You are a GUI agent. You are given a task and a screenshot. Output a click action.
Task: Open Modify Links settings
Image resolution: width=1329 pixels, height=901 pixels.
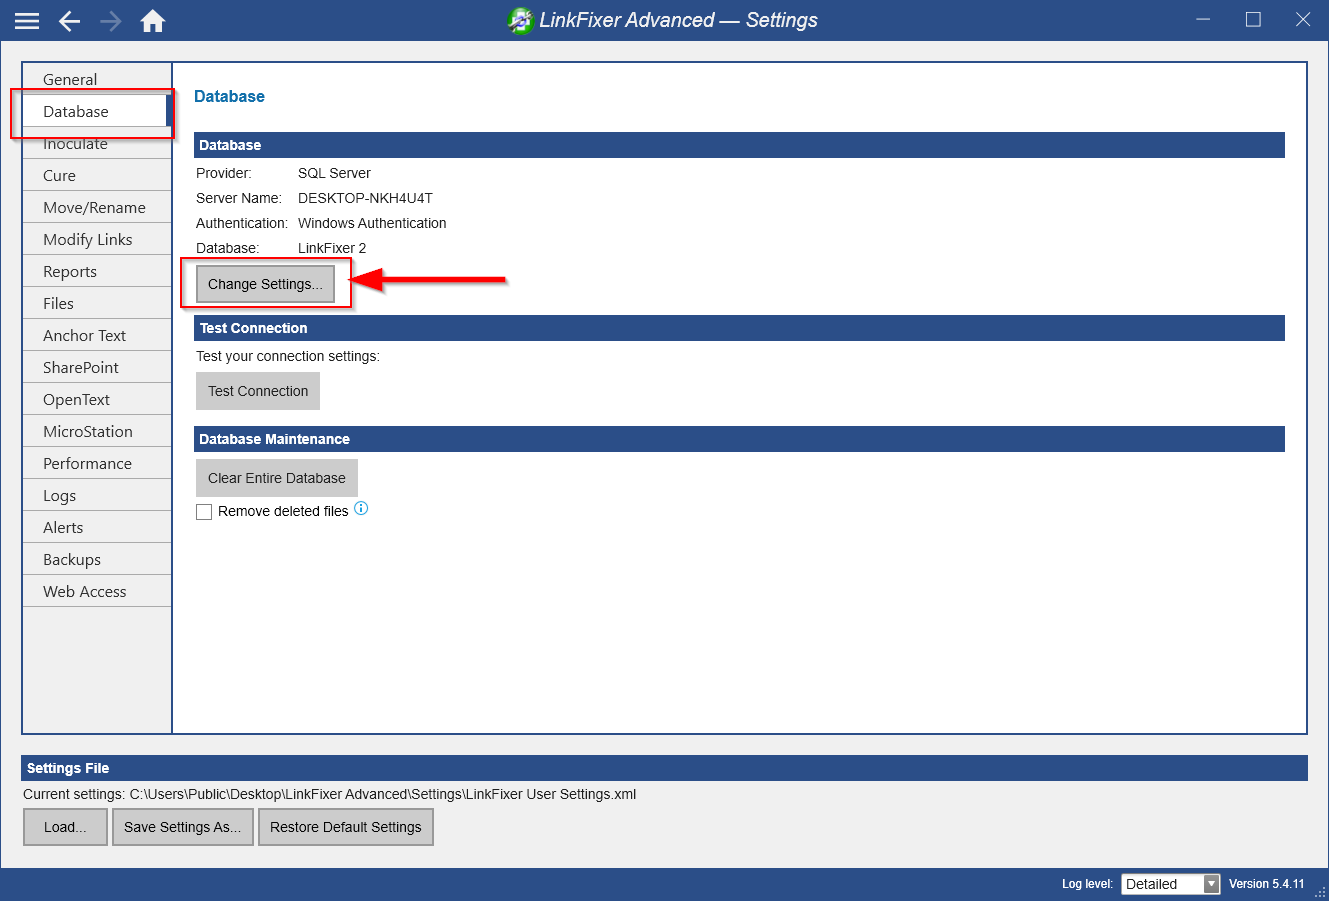(97, 239)
